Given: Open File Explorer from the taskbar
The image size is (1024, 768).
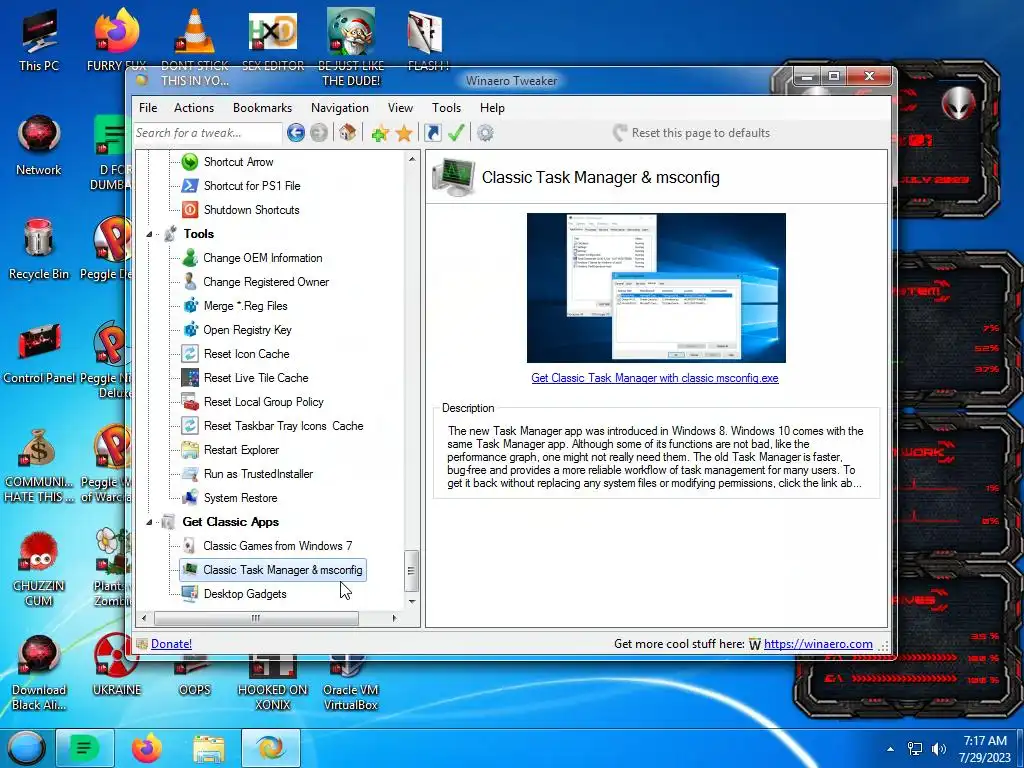Looking at the screenshot, I should coord(208,748).
